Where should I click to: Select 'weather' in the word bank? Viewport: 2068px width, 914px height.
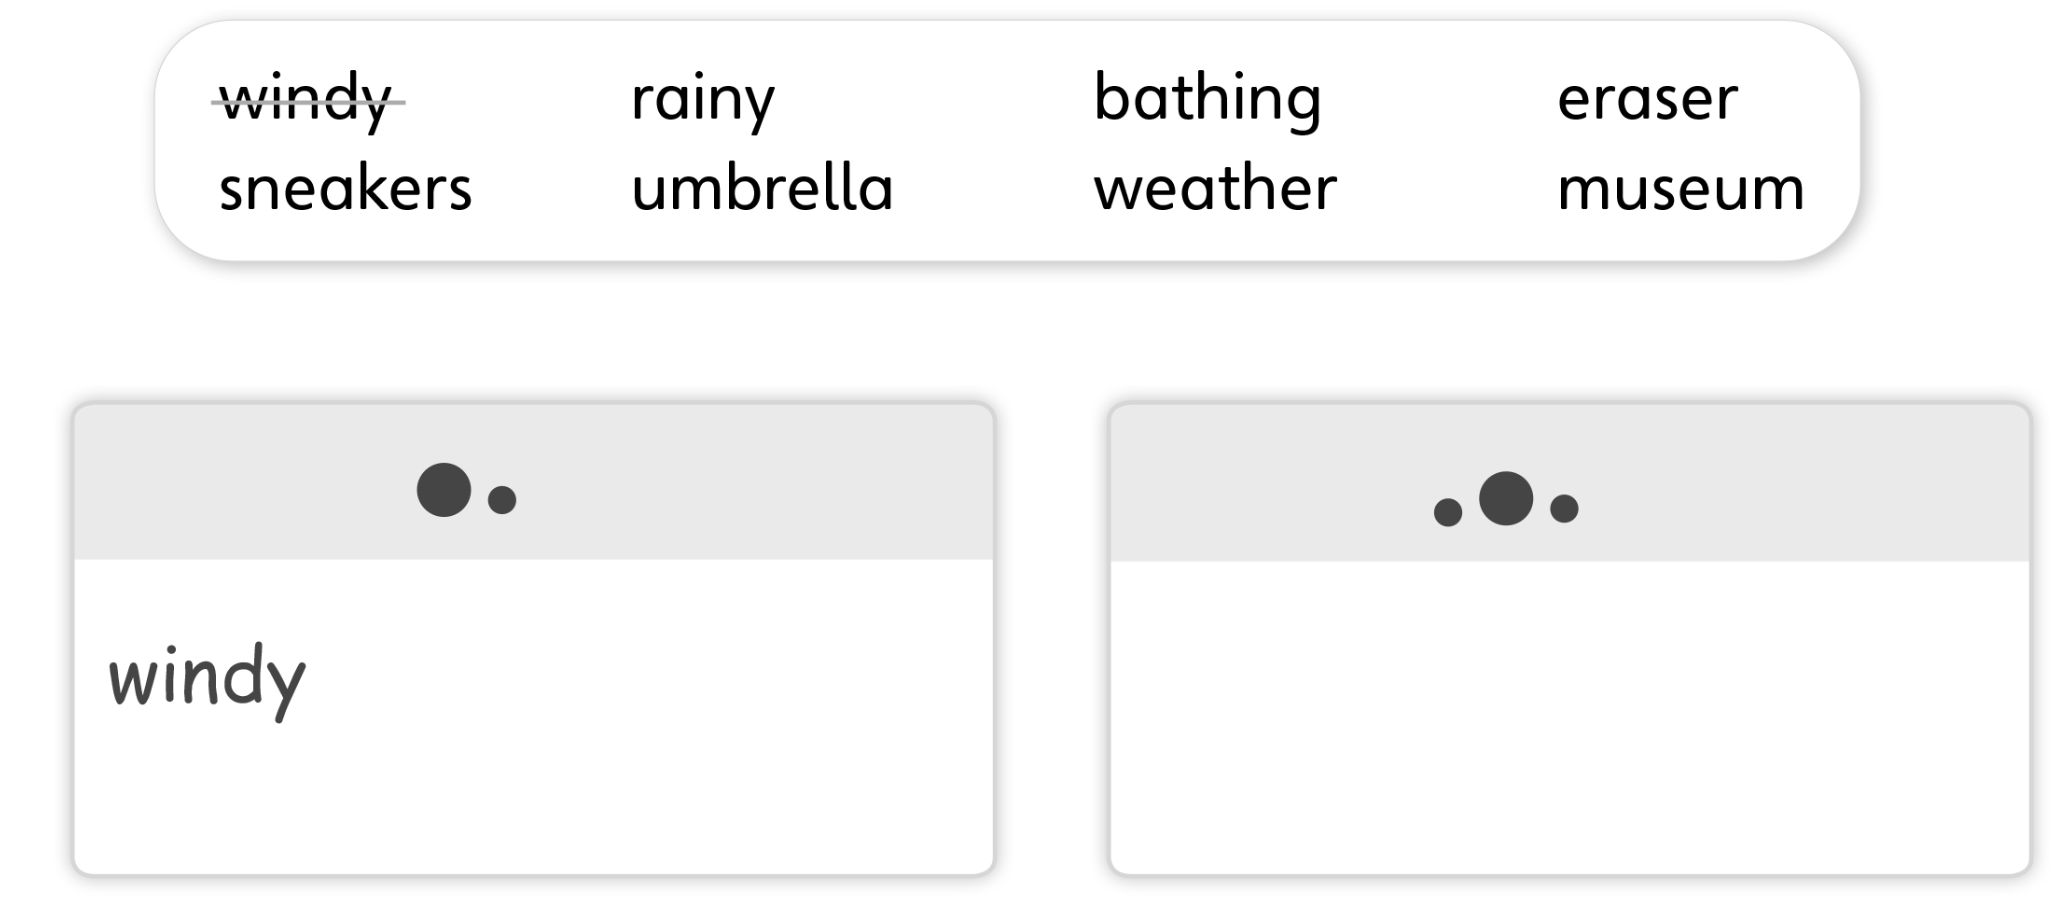pyautogui.click(x=1216, y=188)
